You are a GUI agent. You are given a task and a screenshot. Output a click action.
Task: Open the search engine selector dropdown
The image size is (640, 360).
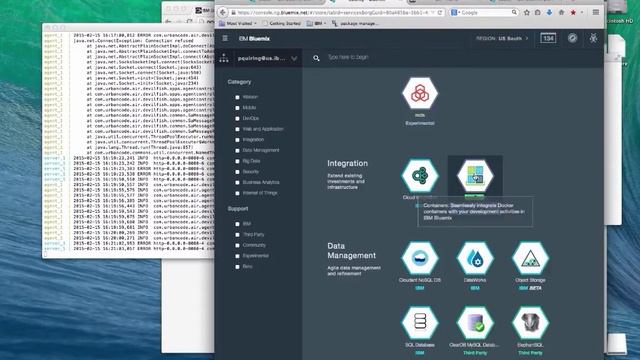click(454, 13)
